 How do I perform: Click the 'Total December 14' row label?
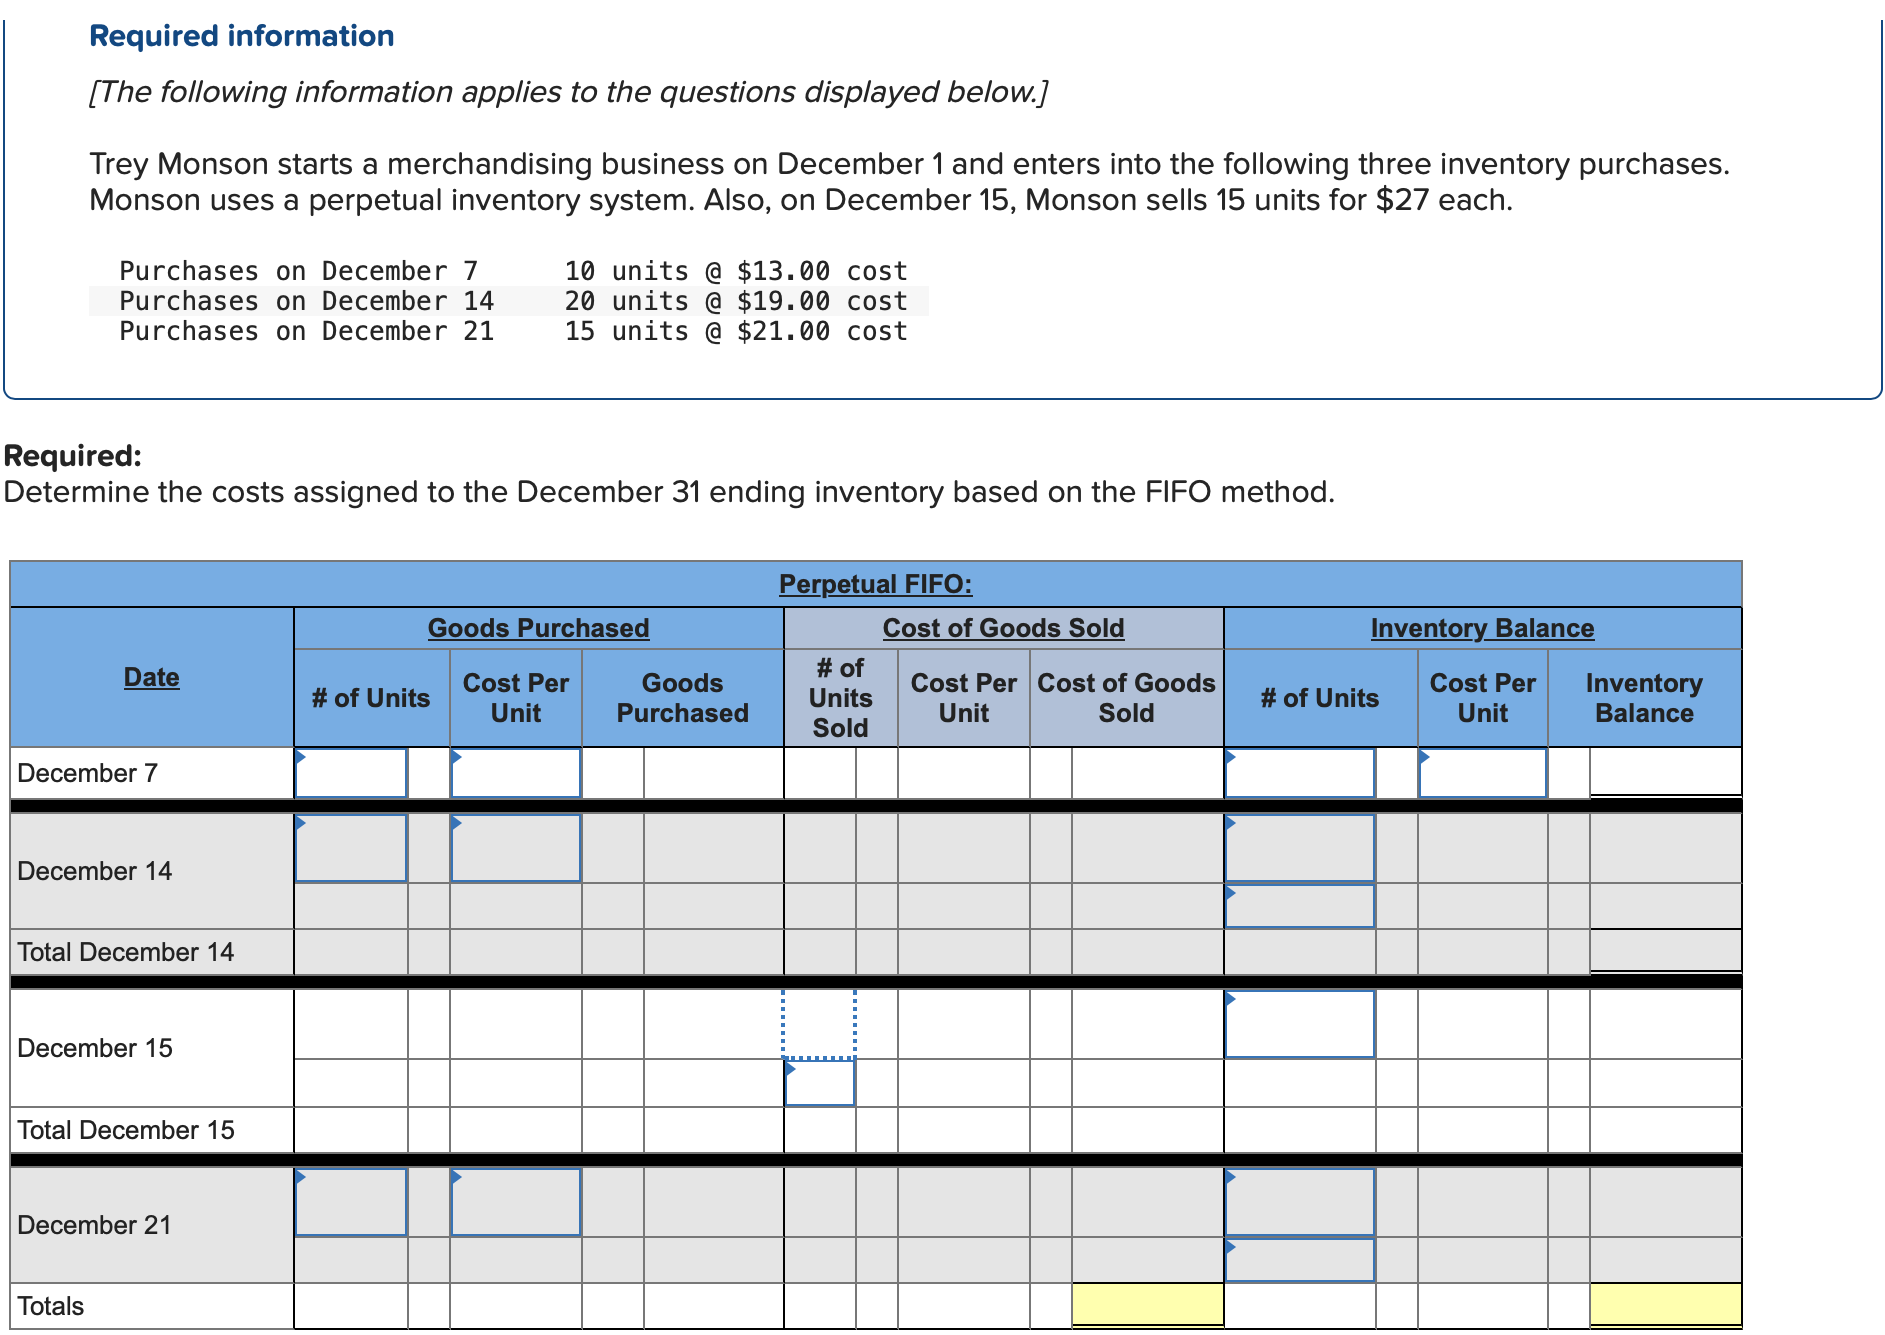(x=125, y=952)
